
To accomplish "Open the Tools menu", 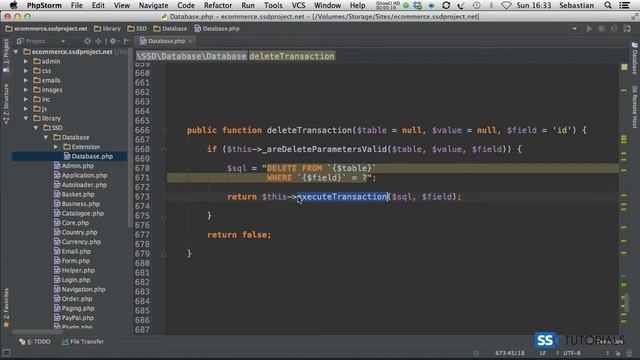I will click(x=273, y=5).
